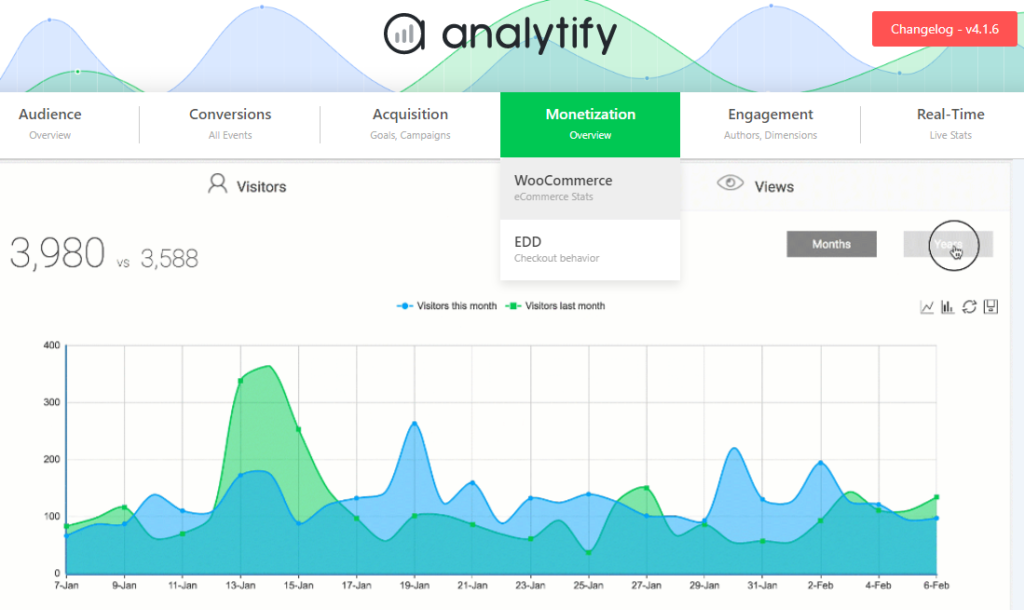Open the Engagement Authors, Dimensions tab
The image size is (1024, 610).
tap(771, 124)
